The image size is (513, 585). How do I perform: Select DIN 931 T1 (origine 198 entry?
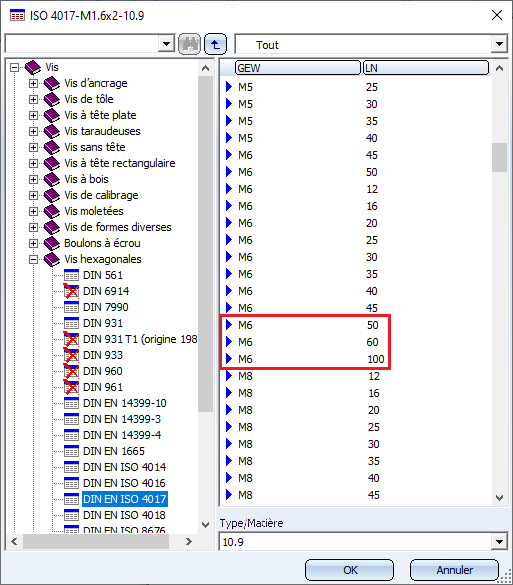coord(140,339)
